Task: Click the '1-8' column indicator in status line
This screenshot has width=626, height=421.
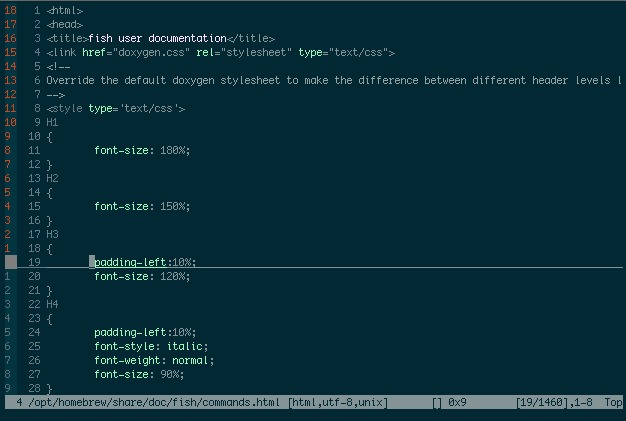Action: (583, 402)
